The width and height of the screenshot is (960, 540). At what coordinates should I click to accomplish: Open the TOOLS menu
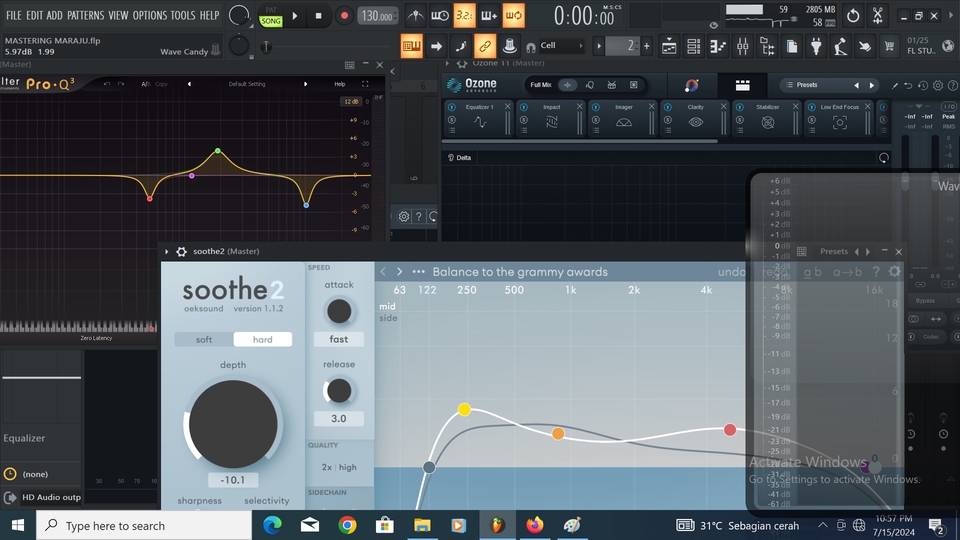pyautogui.click(x=182, y=16)
